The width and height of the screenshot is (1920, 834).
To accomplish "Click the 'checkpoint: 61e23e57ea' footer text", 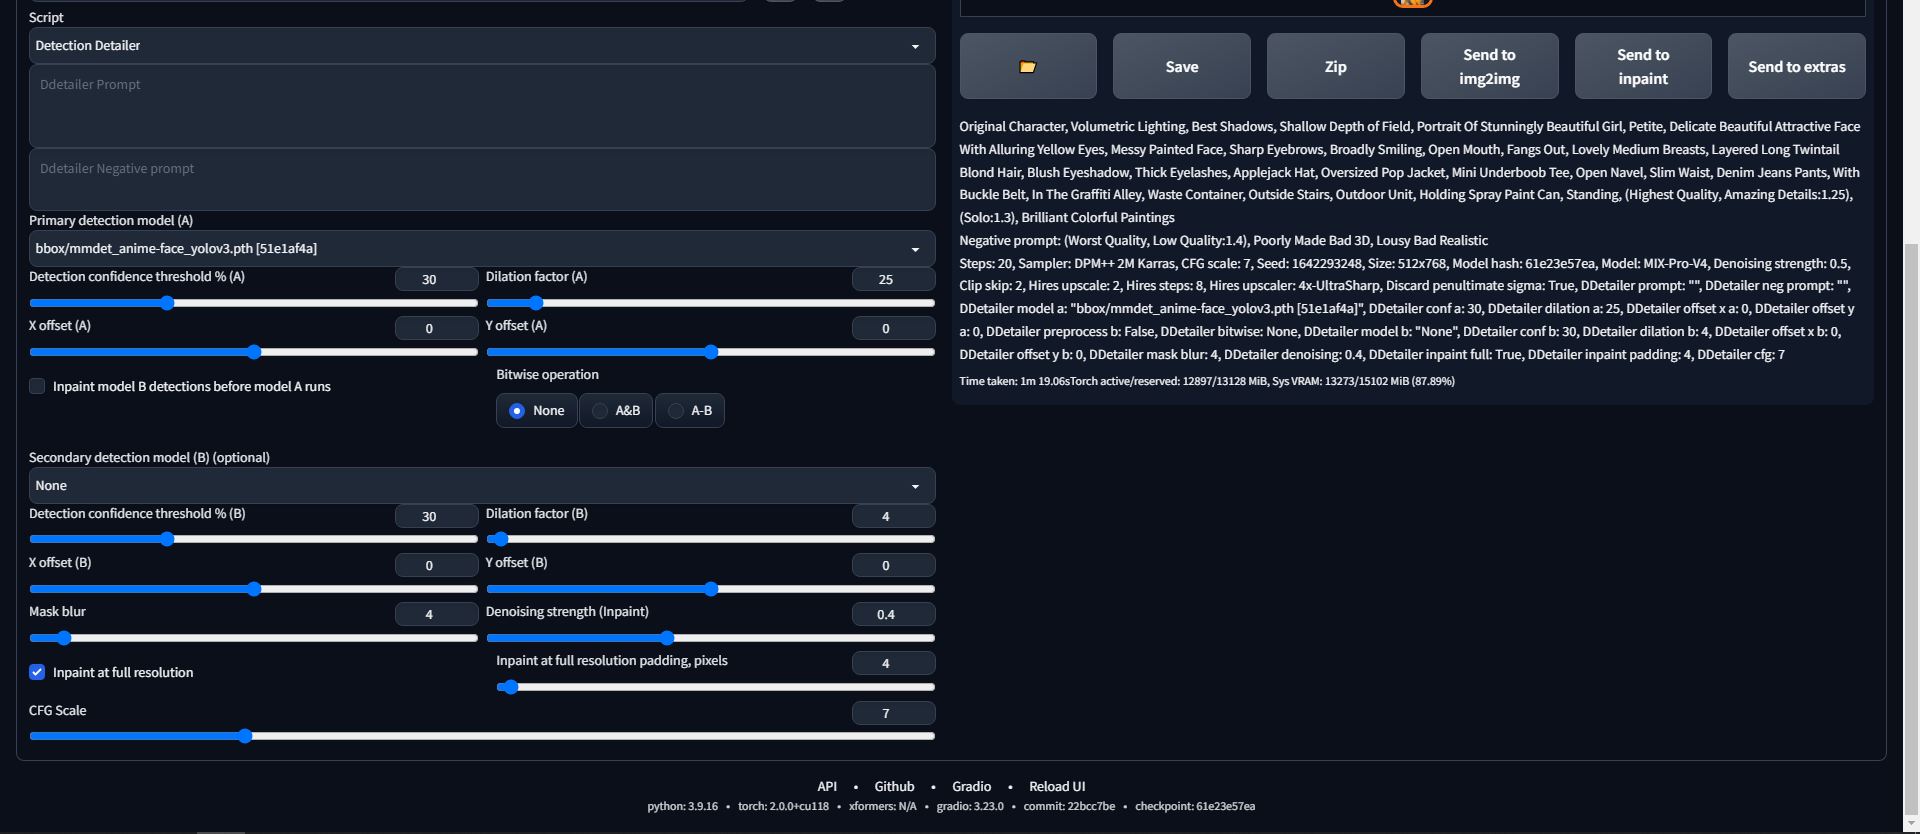I will click(x=1195, y=806).
